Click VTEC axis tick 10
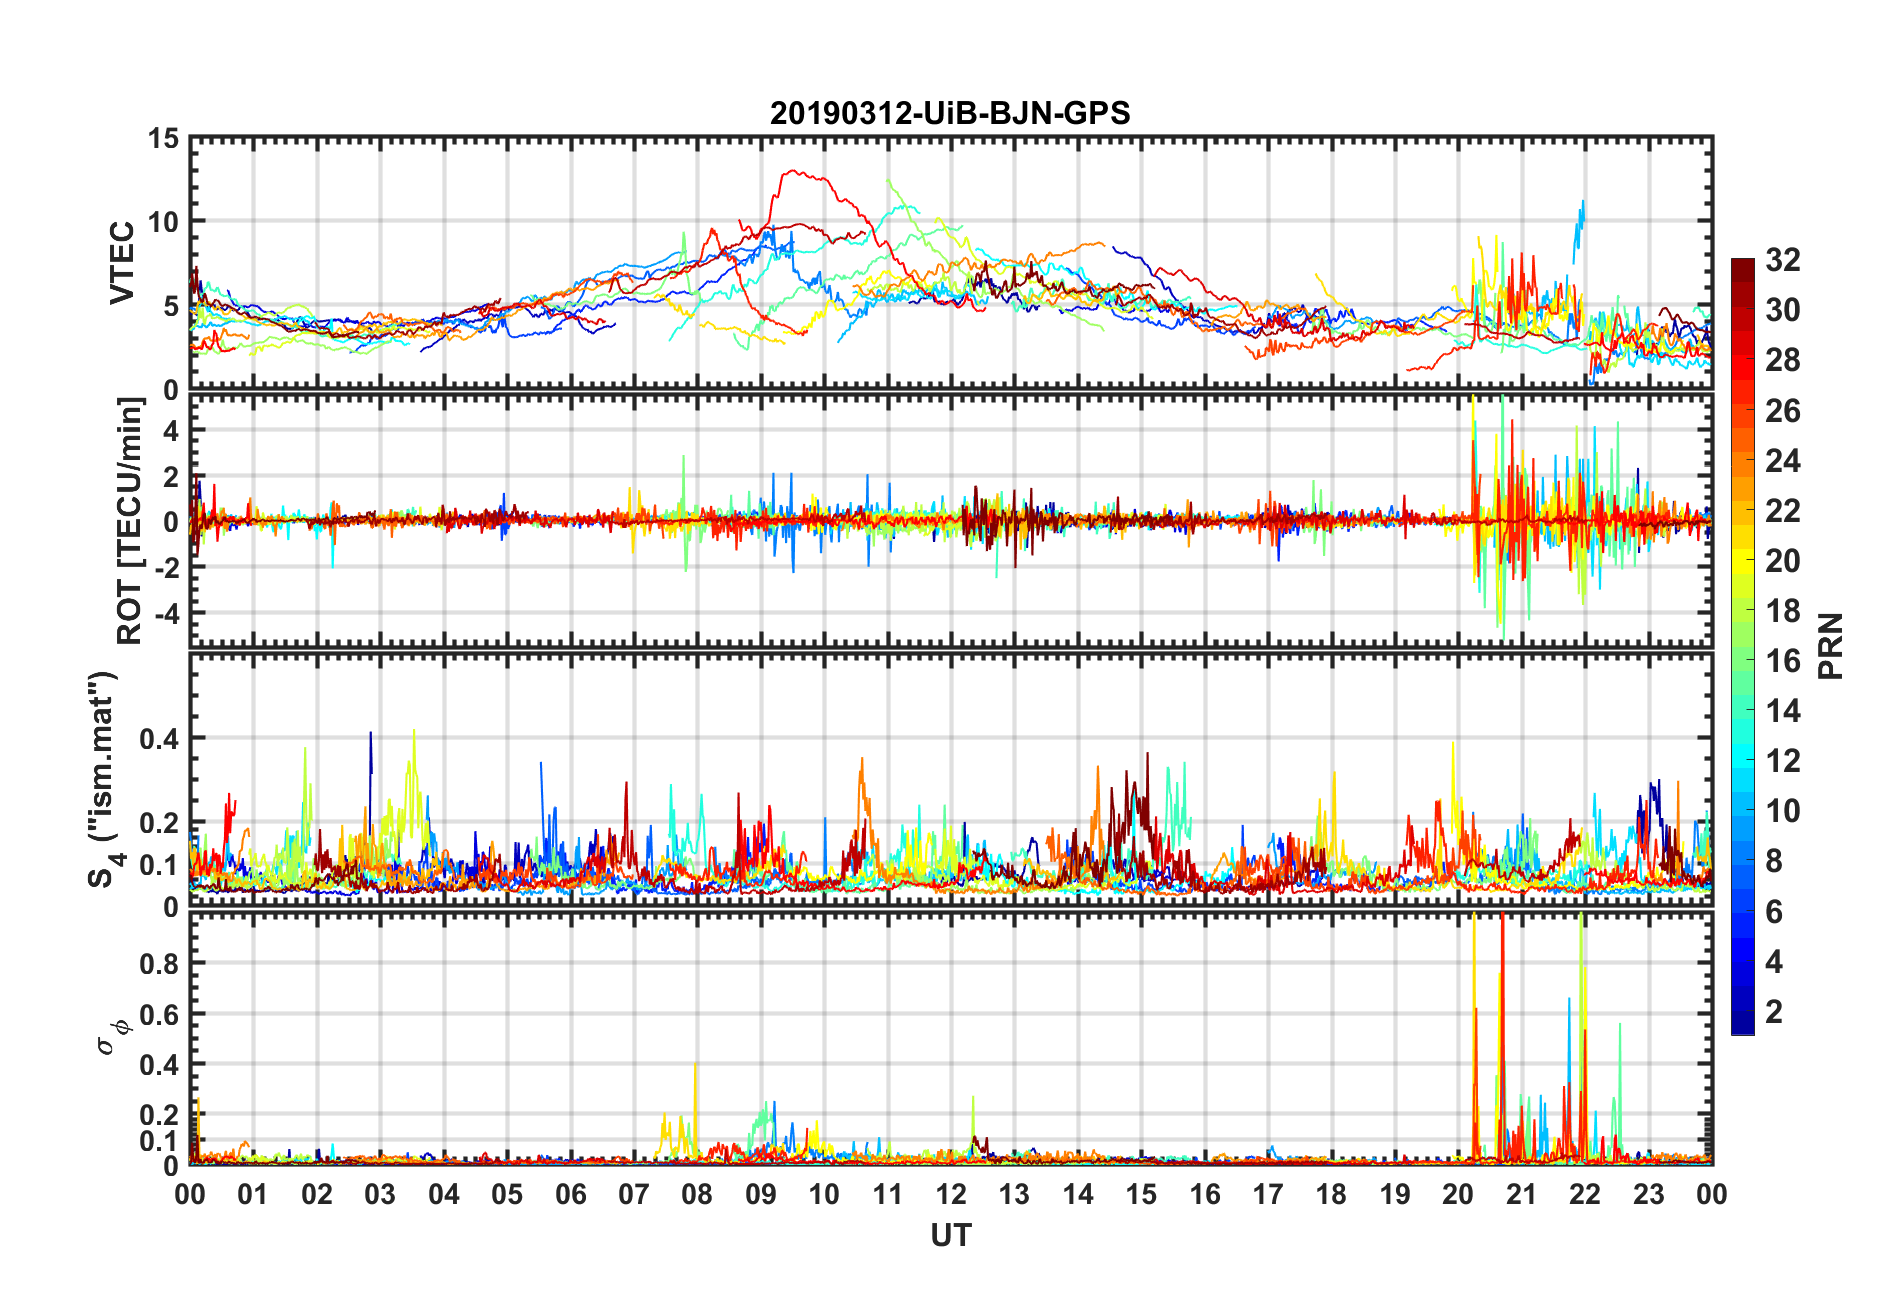 point(164,222)
